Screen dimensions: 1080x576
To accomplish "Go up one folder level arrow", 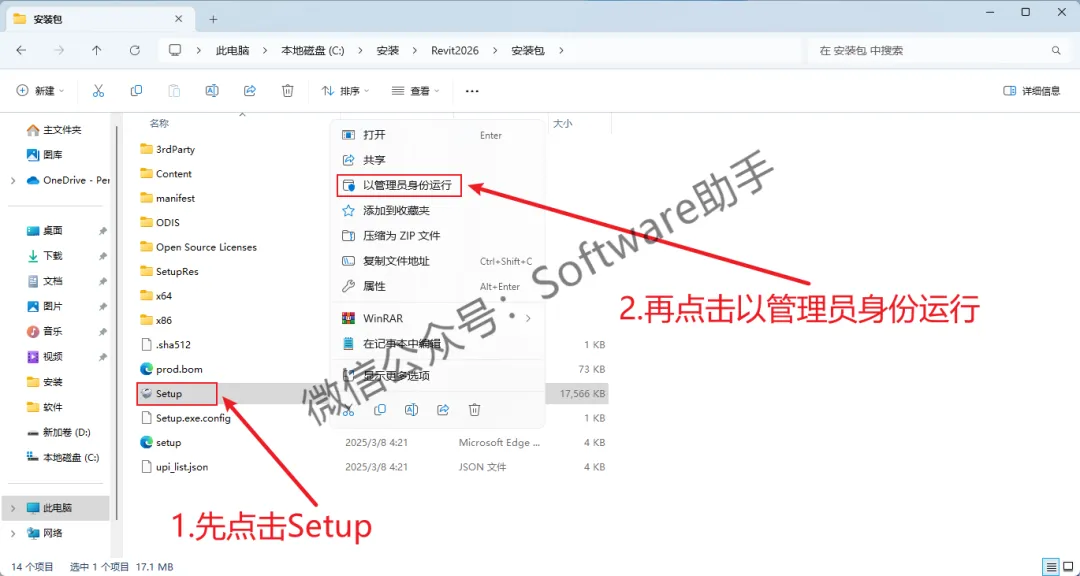I will click(x=96, y=50).
